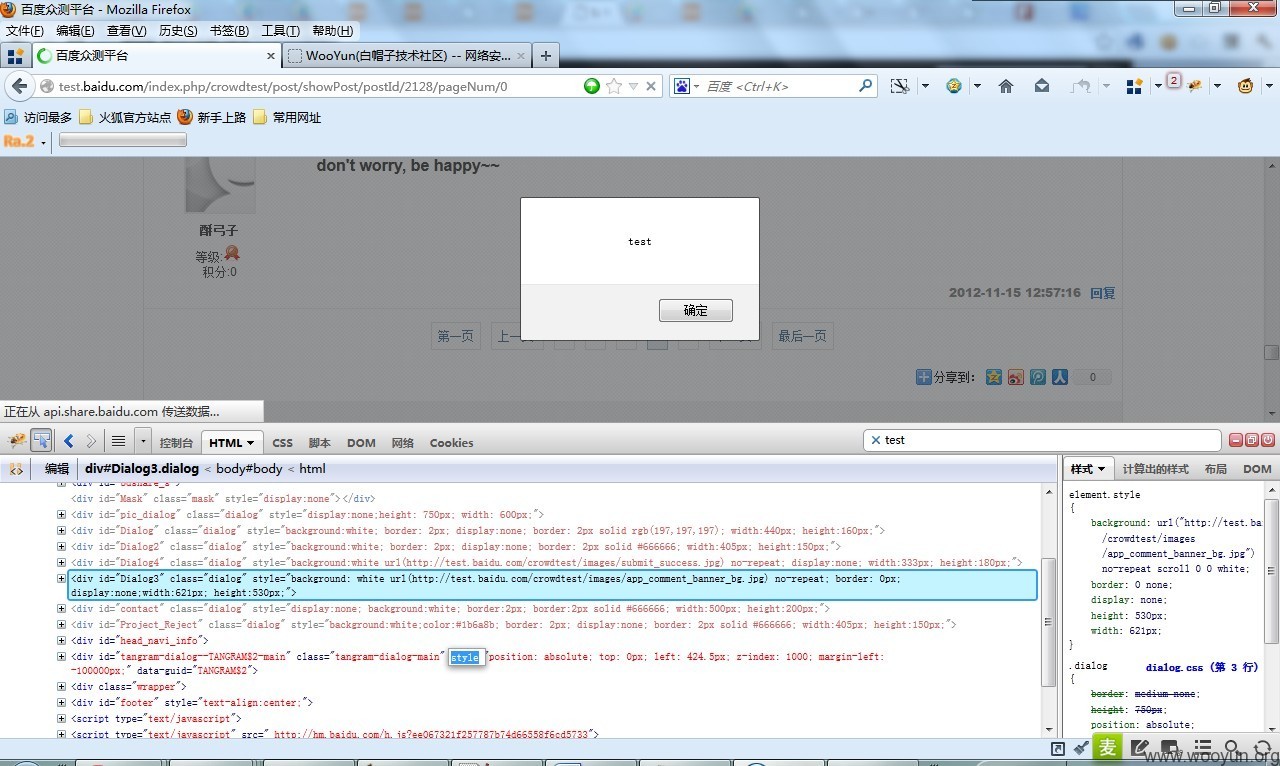This screenshot has height=766, width=1280.
Task: Click the URL address field
Action: point(310,87)
